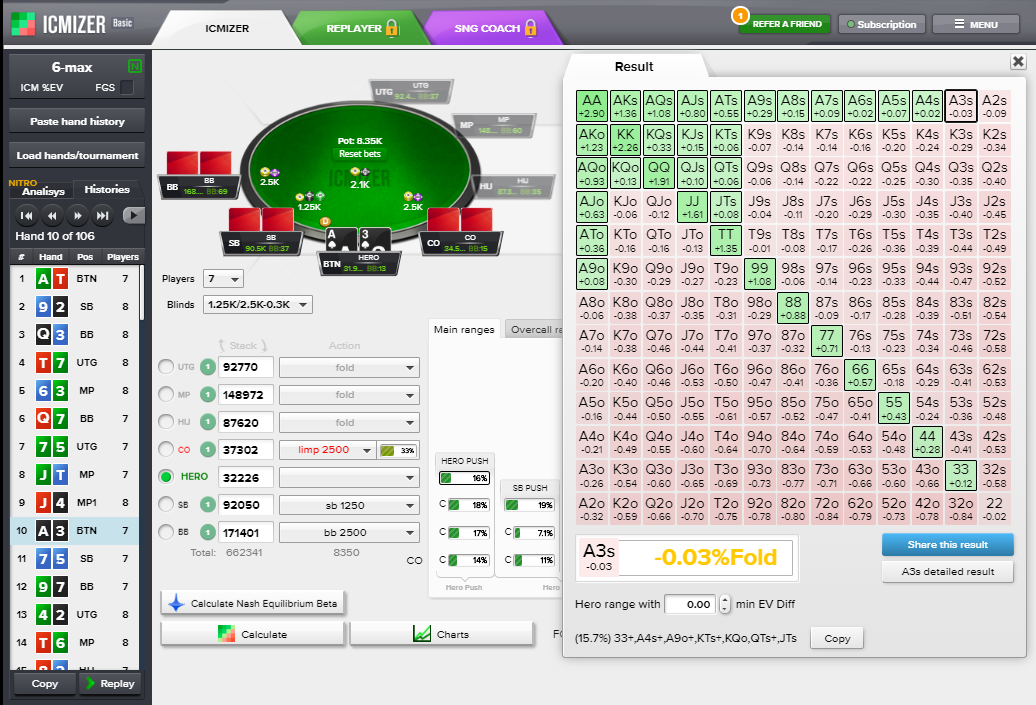
Task: Click MP green stack chip icon
Action: pyautogui.click(x=207, y=394)
